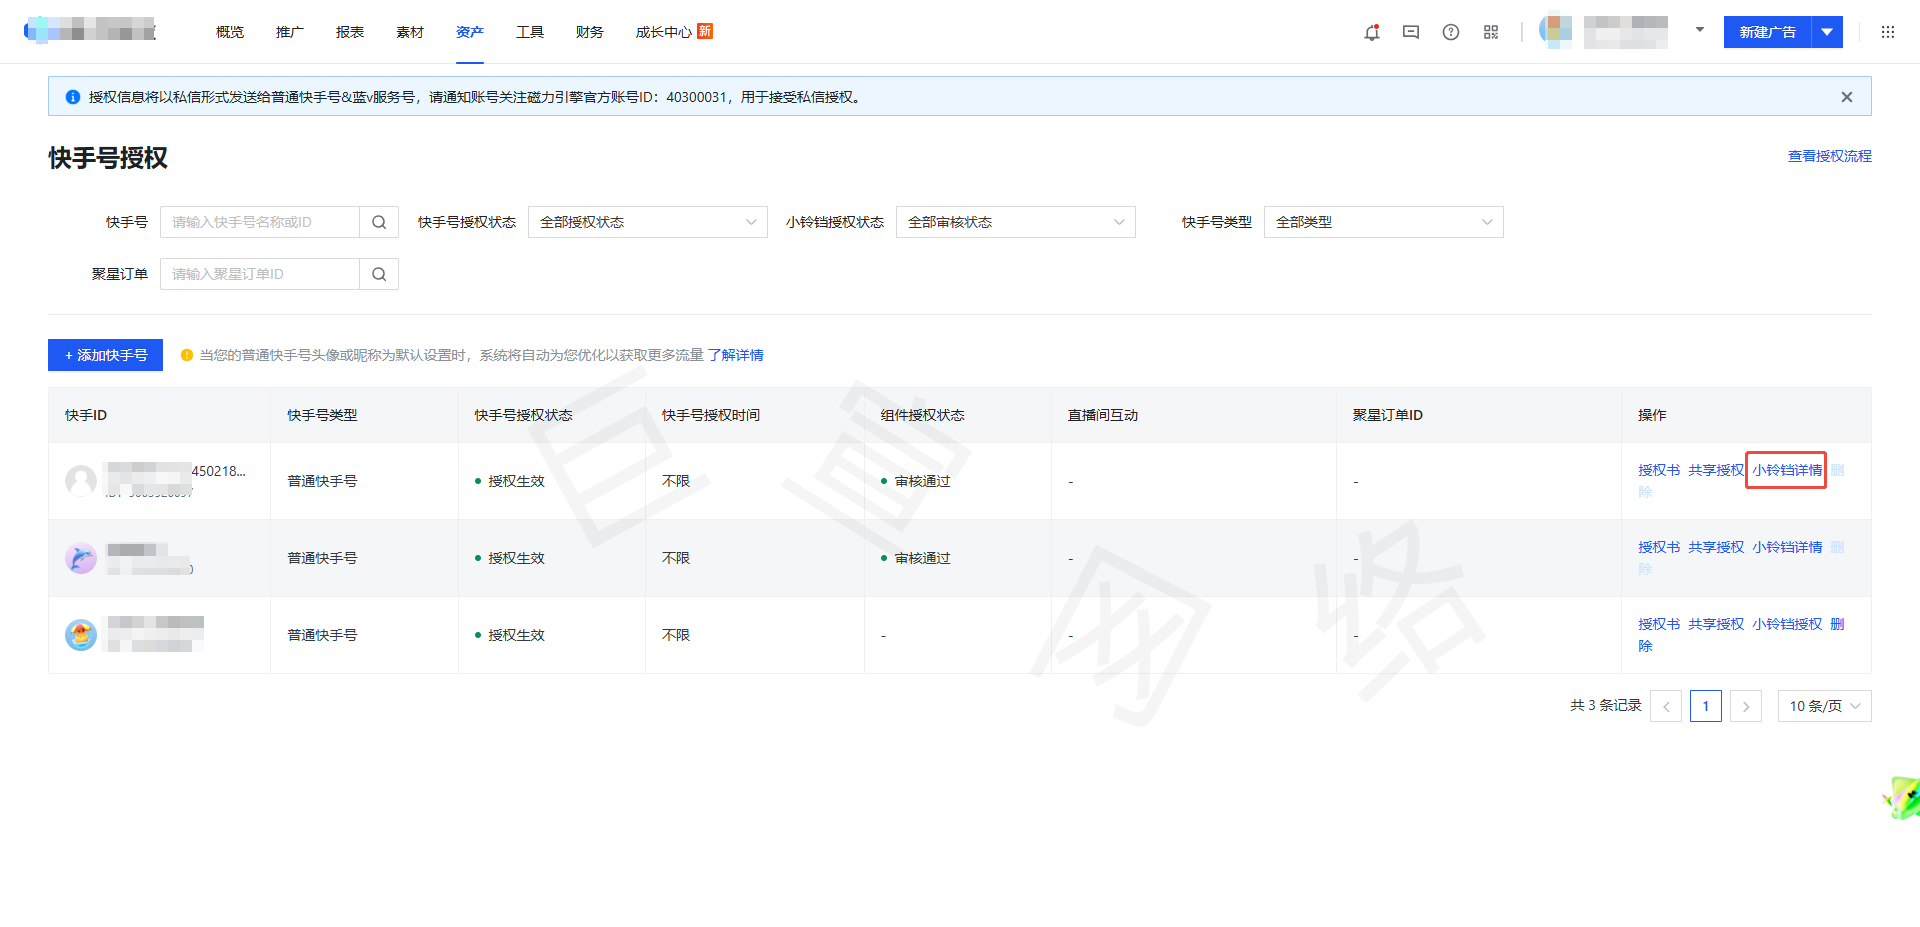Viewport: 1920px width, 927px height.
Task: Click the QR code icon in header
Action: click(x=1491, y=32)
